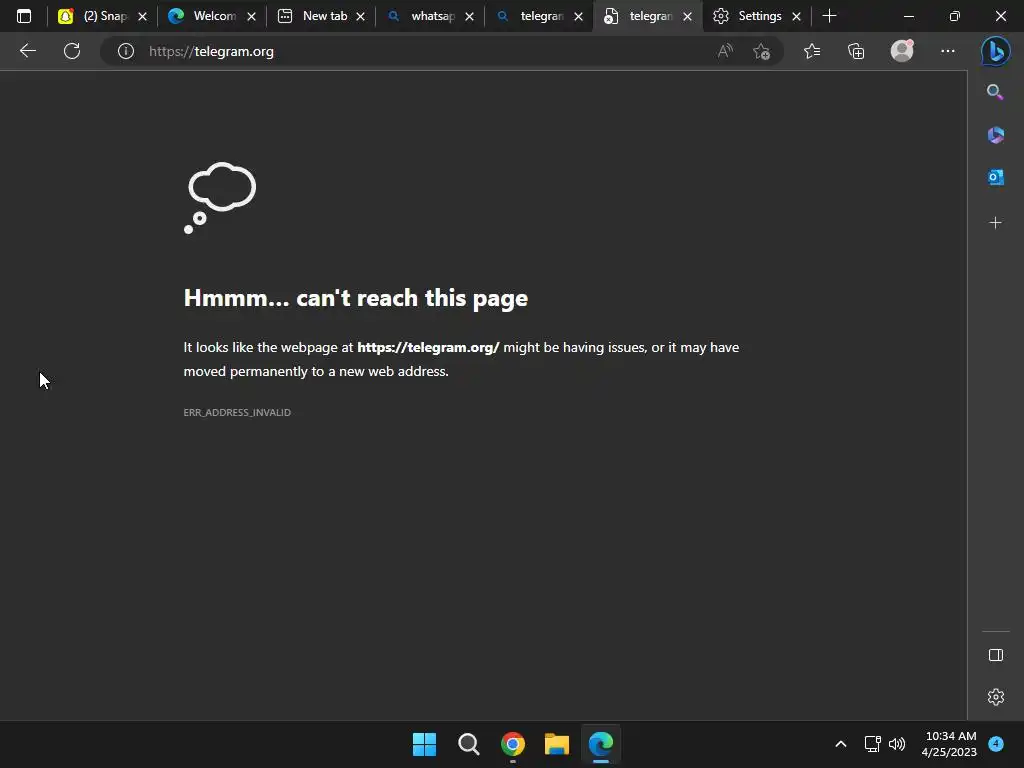This screenshot has height=768, width=1024.
Task: Open the user profile avatar
Action: [902, 51]
